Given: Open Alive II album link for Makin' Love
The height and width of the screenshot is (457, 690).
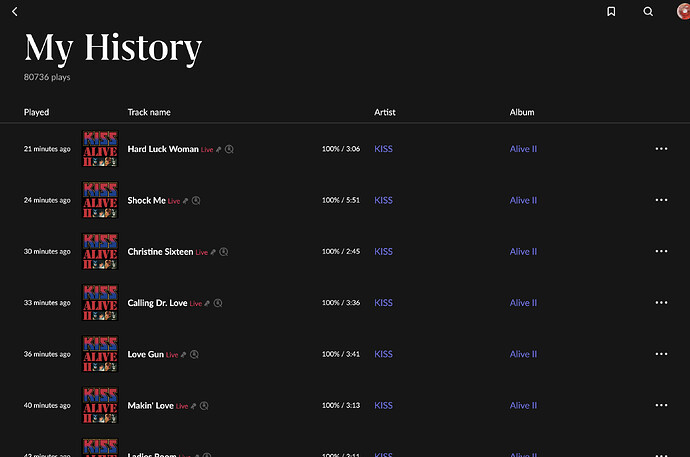Looking at the screenshot, I should 523,406.
